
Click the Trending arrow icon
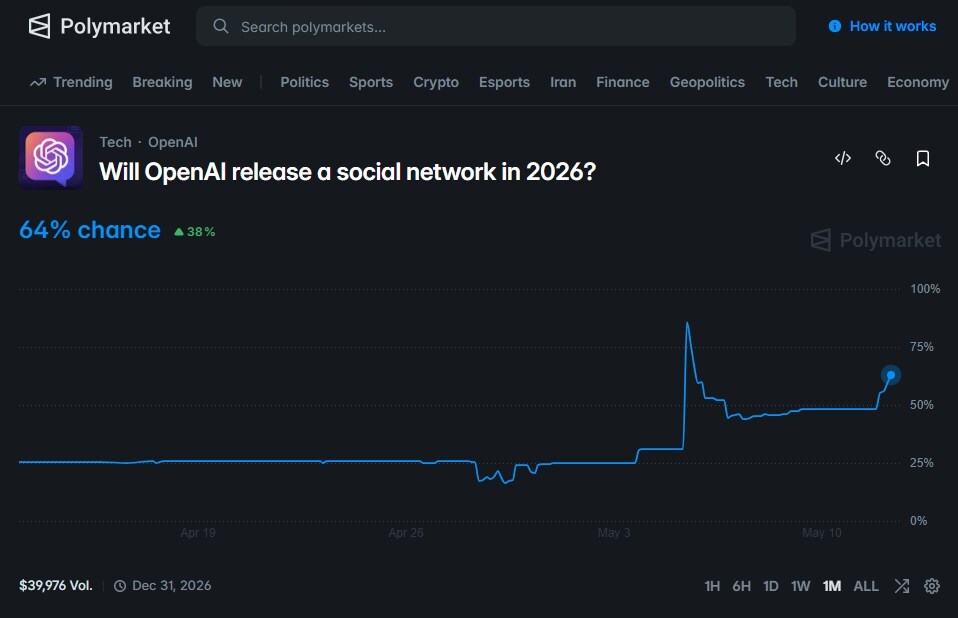pos(38,82)
